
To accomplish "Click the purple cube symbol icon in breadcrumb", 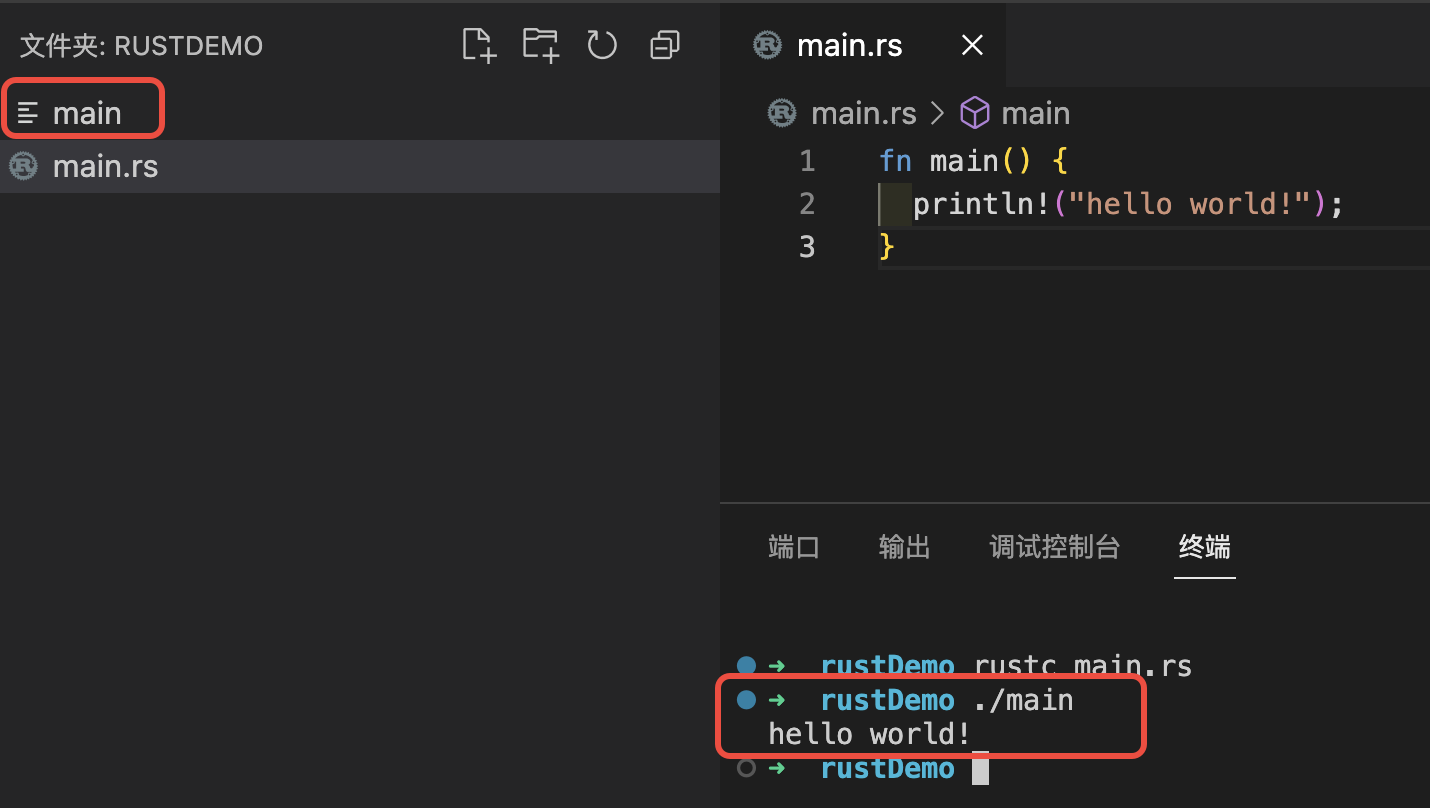I will click(x=975, y=113).
